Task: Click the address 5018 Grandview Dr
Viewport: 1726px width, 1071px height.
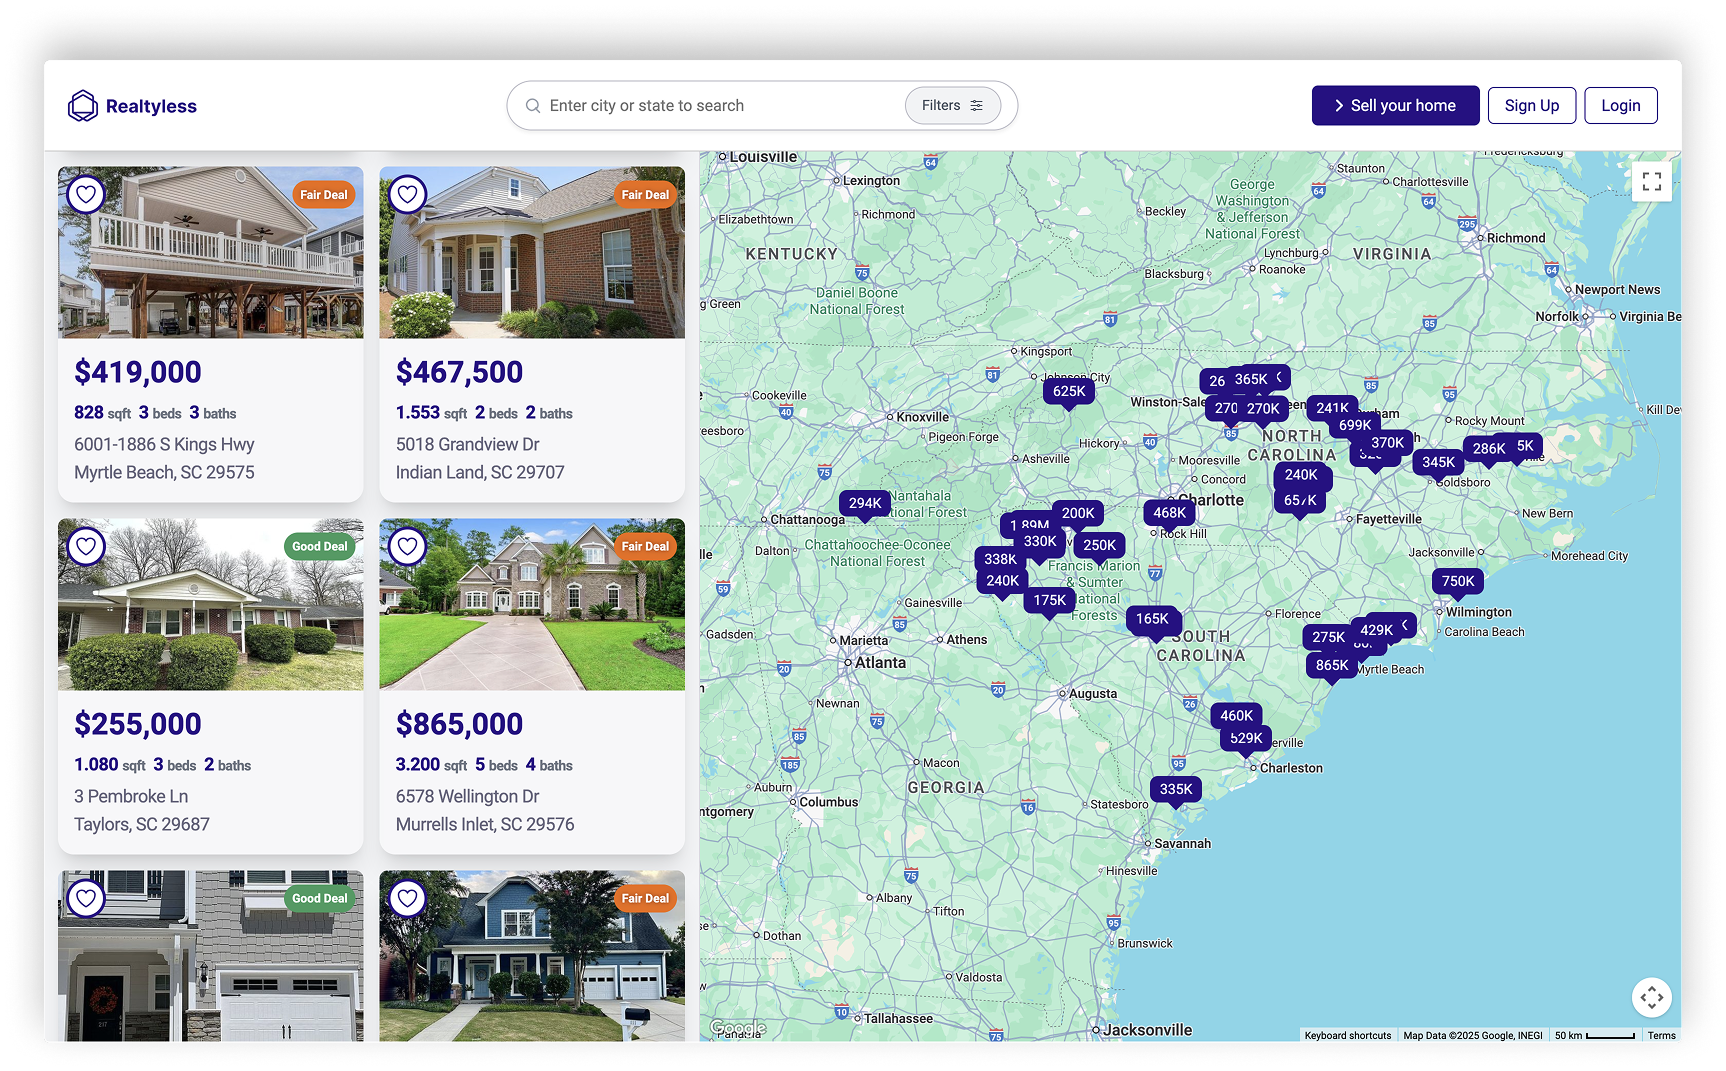Action: point(467,445)
